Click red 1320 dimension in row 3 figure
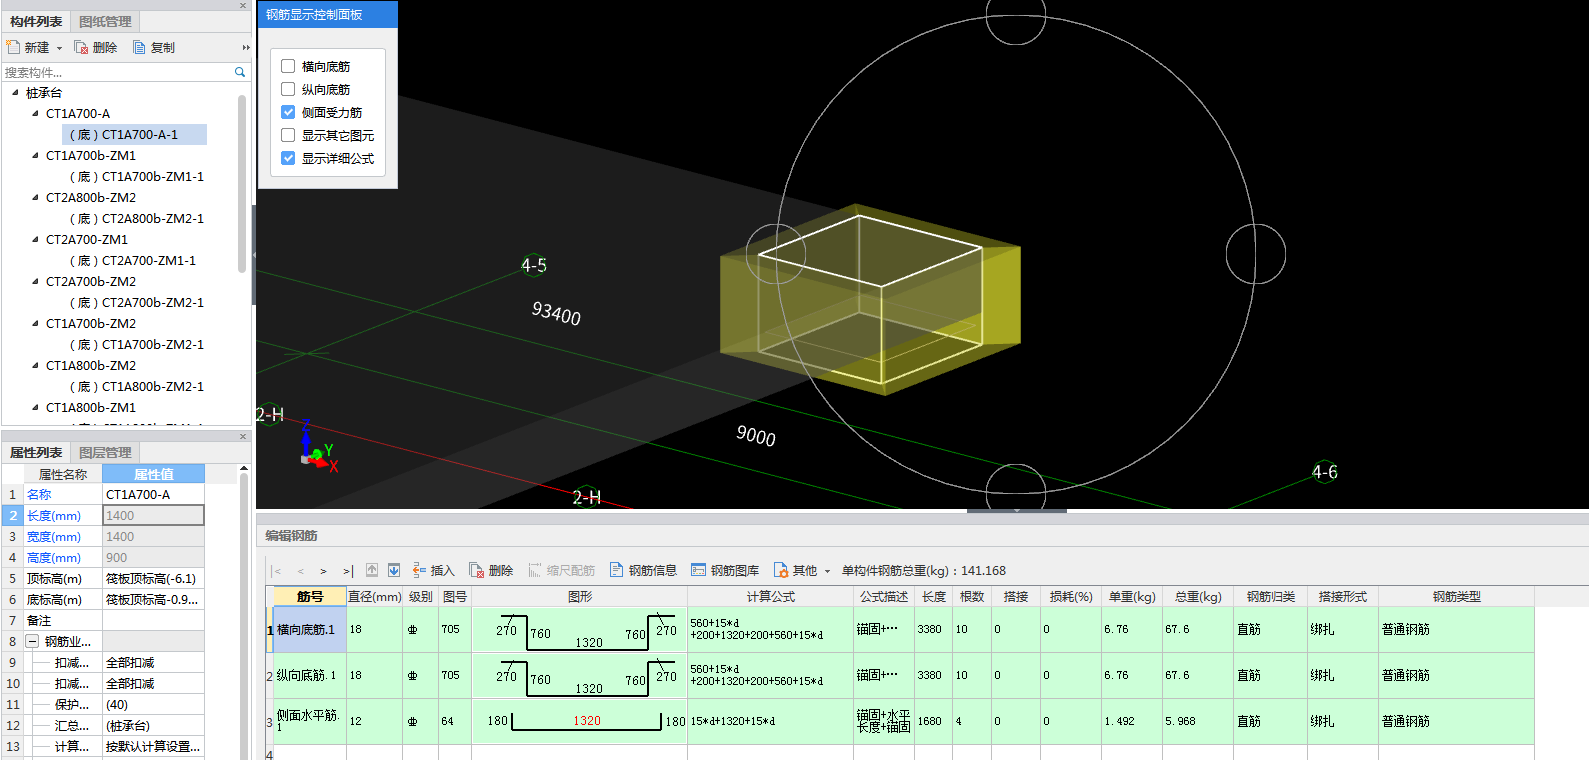The width and height of the screenshot is (1589, 760). click(x=587, y=721)
